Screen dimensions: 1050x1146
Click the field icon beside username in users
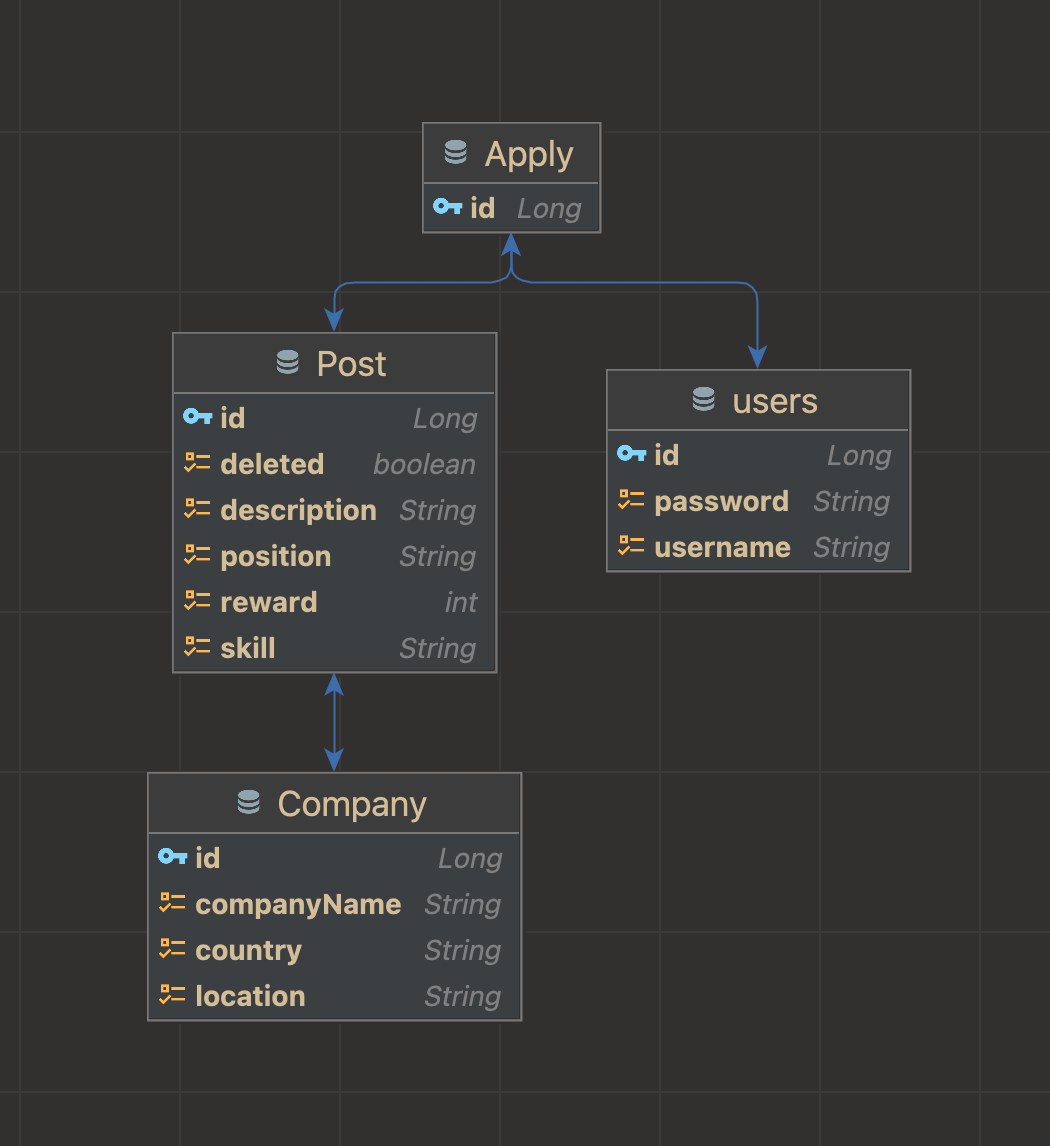click(x=631, y=546)
